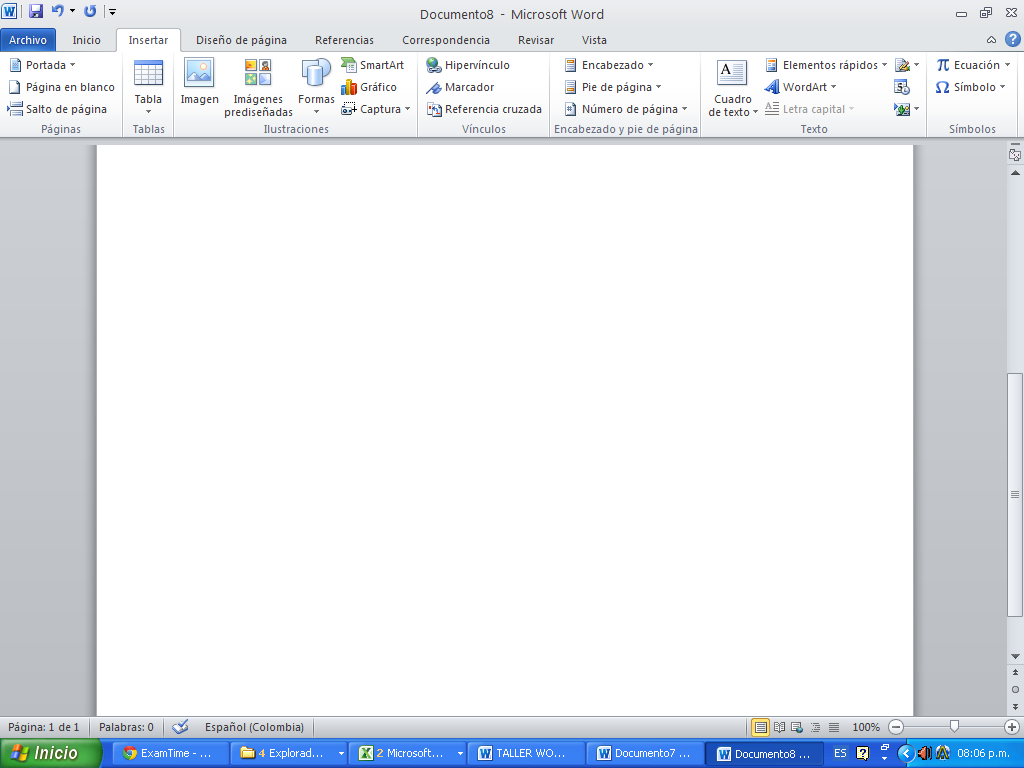Click the zoom slider handle

[954, 727]
